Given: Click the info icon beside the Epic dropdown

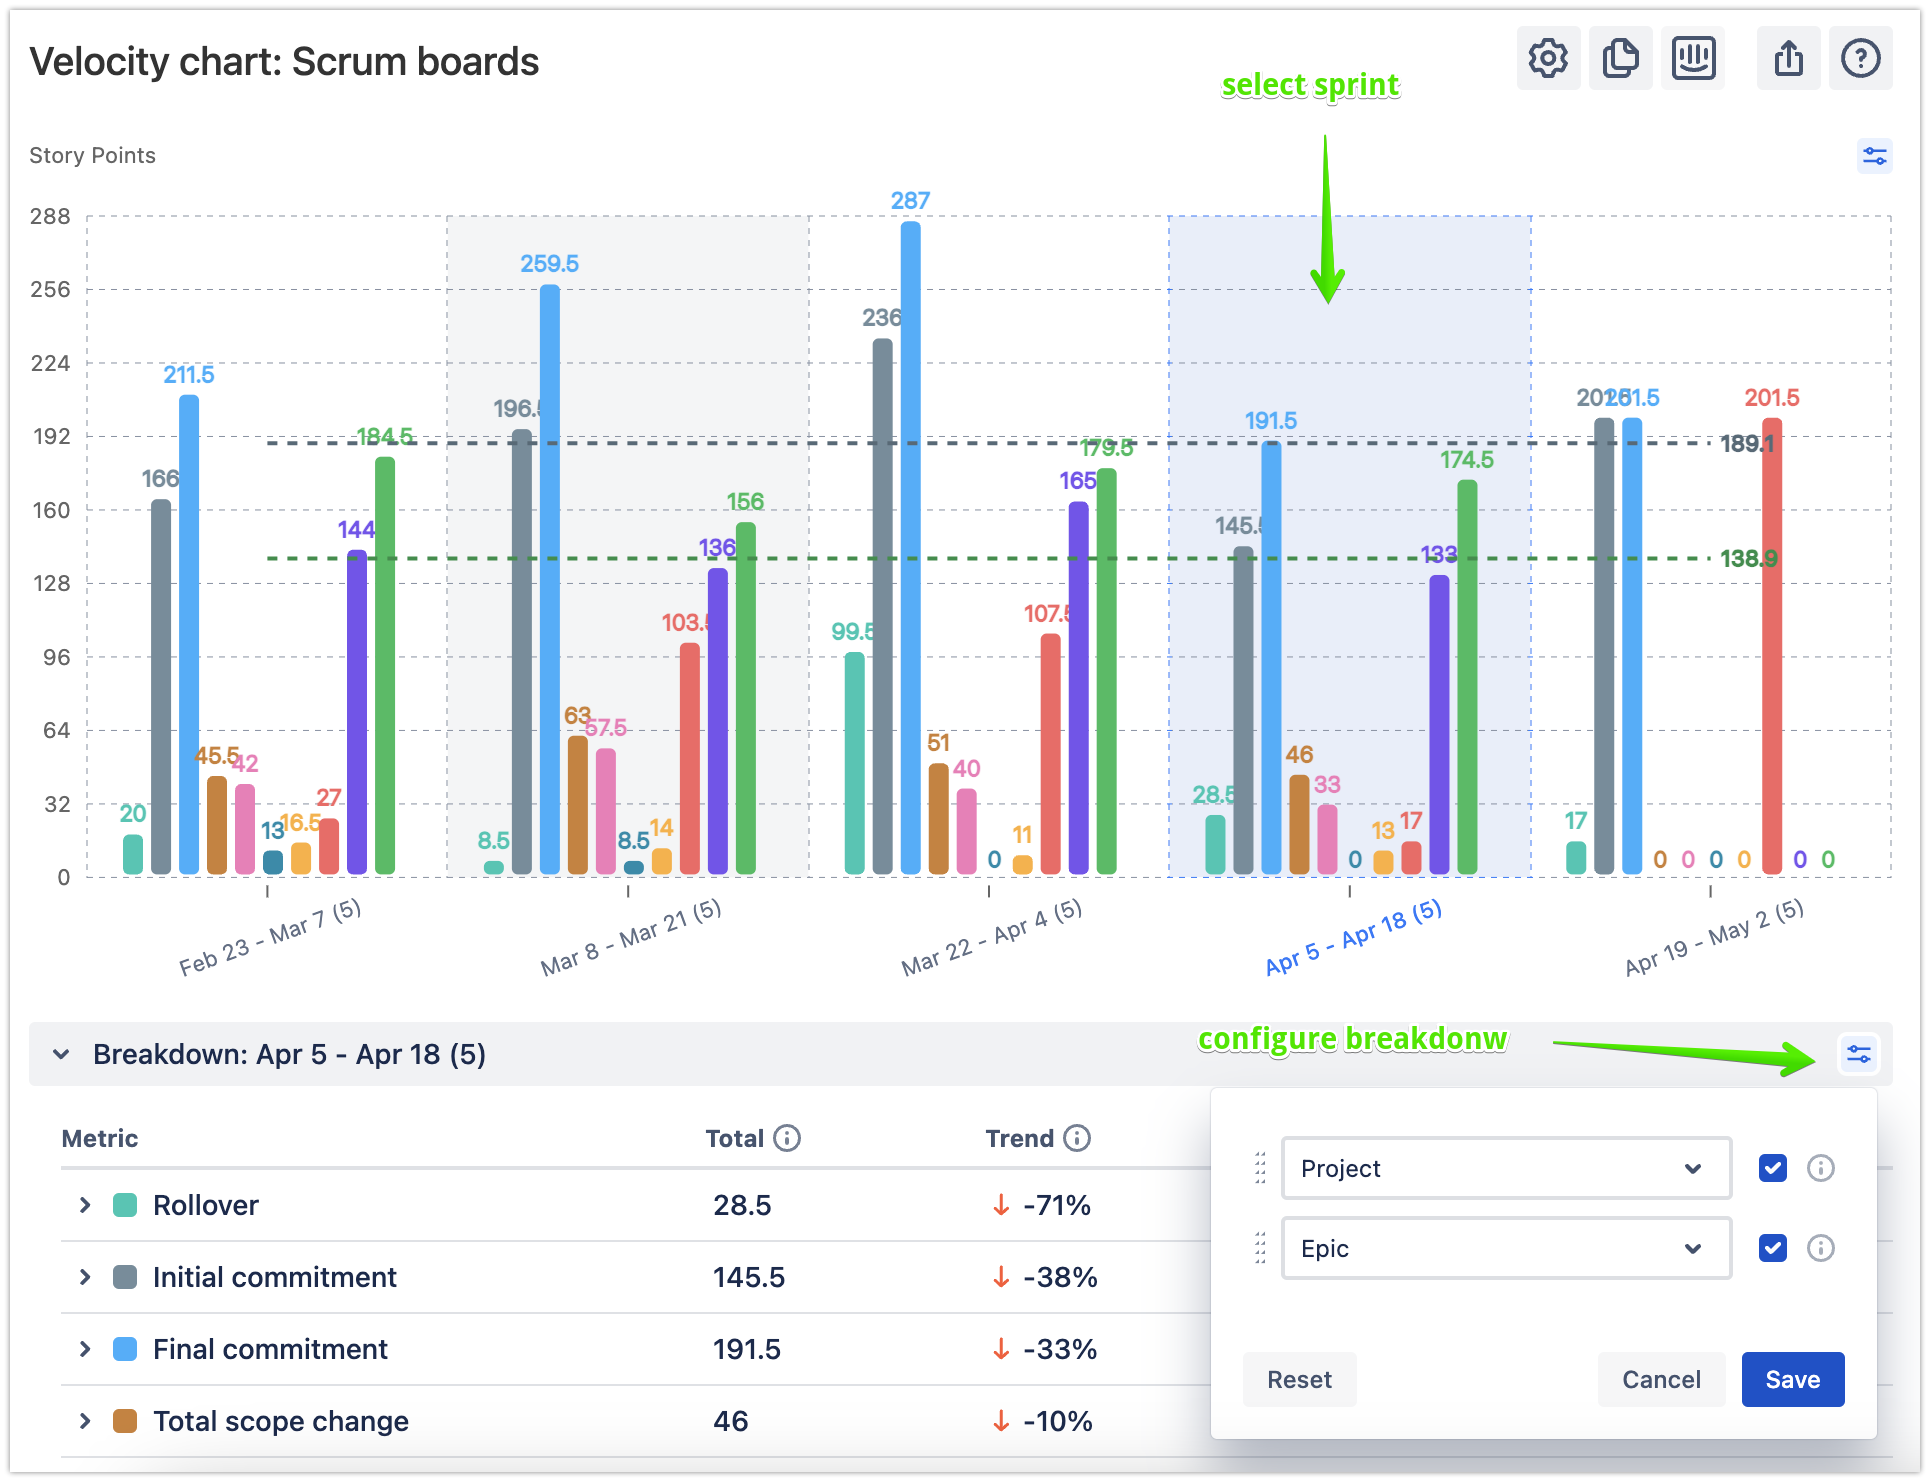Looking at the screenshot, I should (x=1820, y=1248).
